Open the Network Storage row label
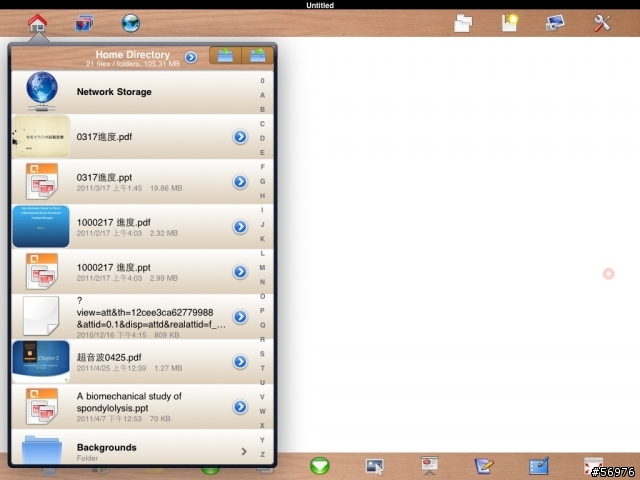Image resolution: width=640 pixels, height=480 pixels. pos(114,92)
